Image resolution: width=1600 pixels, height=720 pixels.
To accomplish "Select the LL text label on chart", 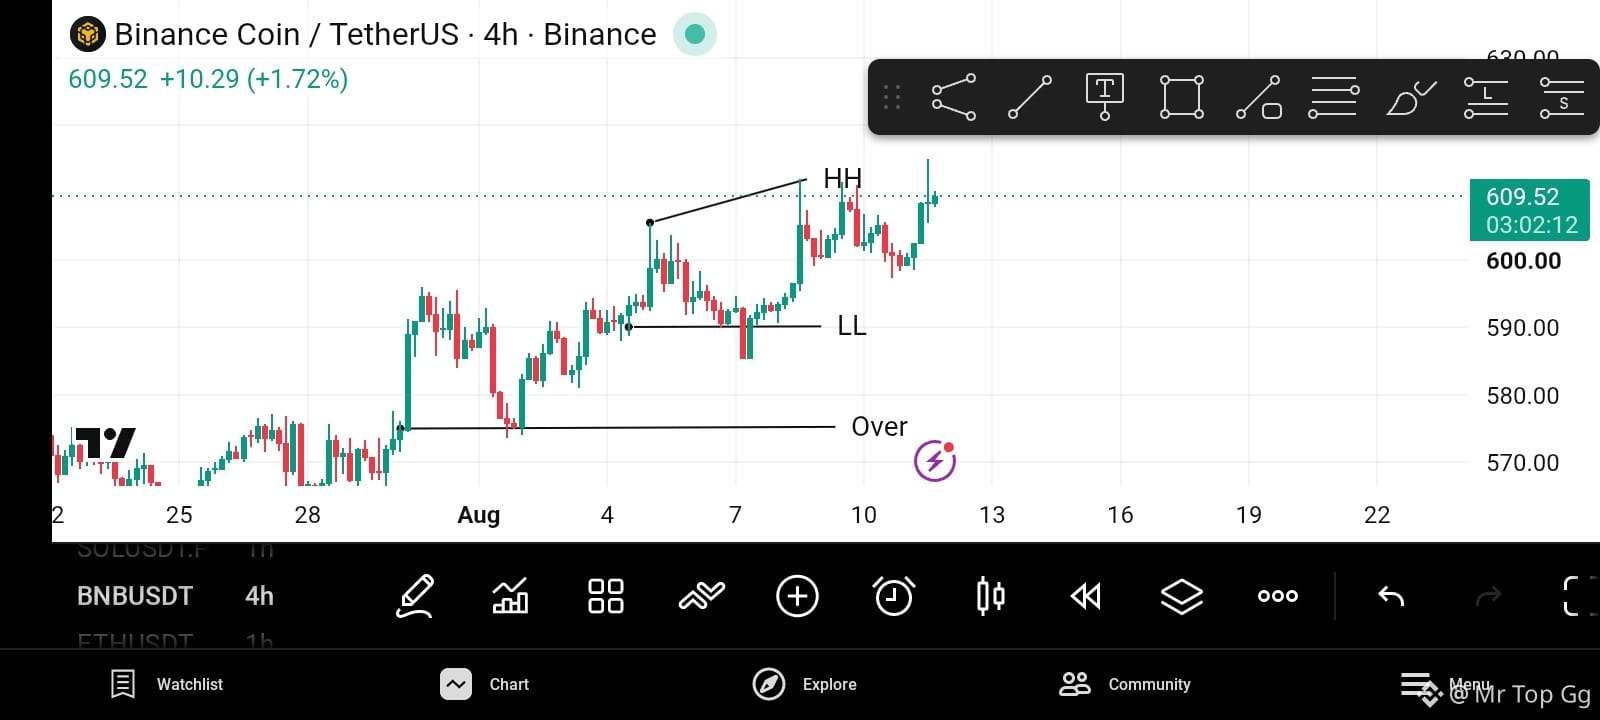I will click(x=852, y=326).
